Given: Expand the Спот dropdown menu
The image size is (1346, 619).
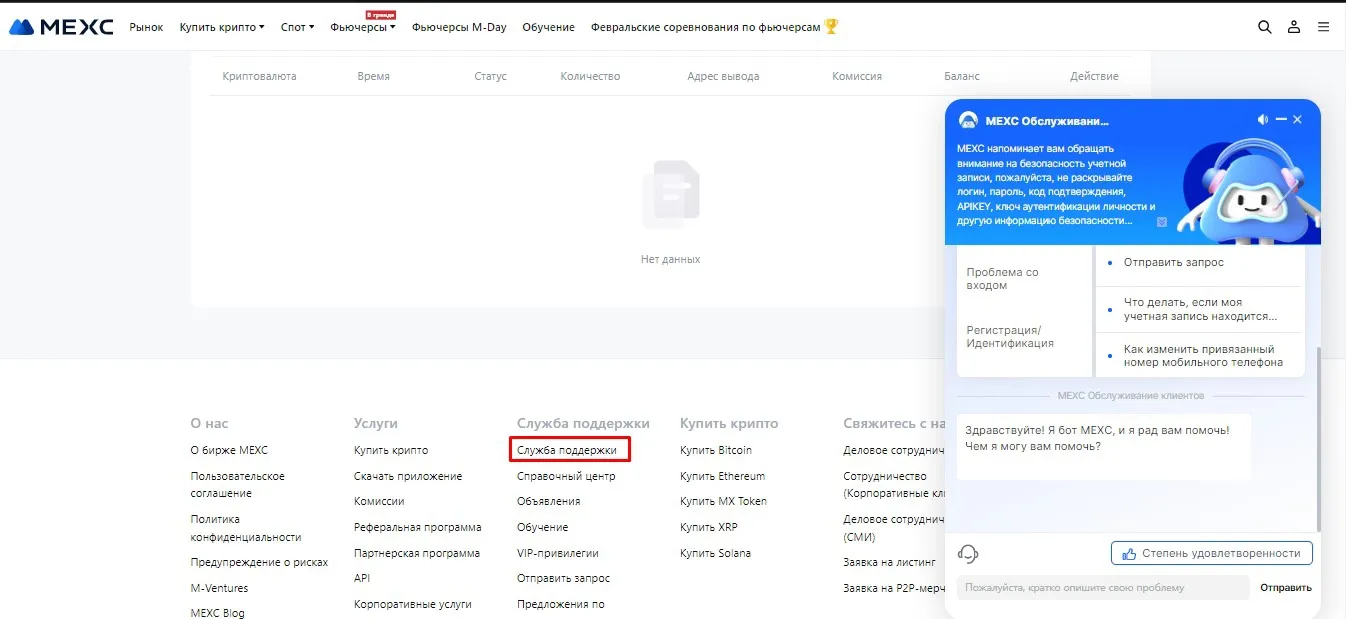Looking at the screenshot, I should pyautogui.click(x=297, y=27).
